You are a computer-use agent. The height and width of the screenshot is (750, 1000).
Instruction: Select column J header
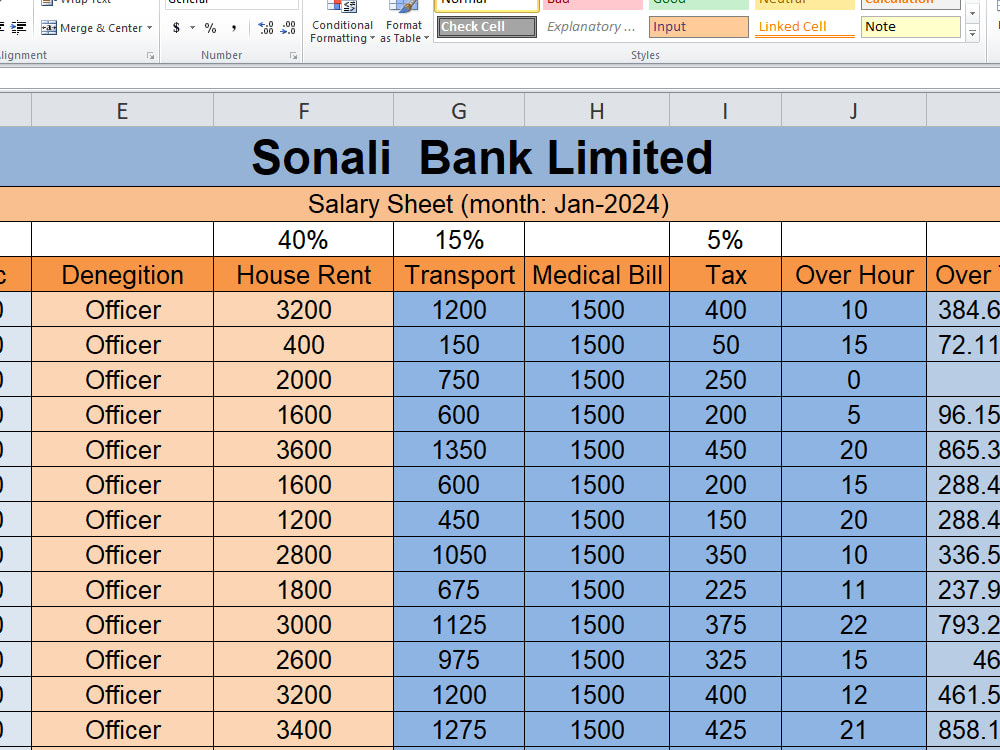pyautogui.click(x=854, y=110)
